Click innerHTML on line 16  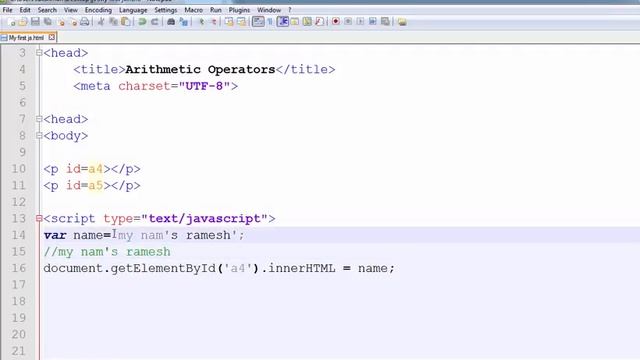[302, 268]
